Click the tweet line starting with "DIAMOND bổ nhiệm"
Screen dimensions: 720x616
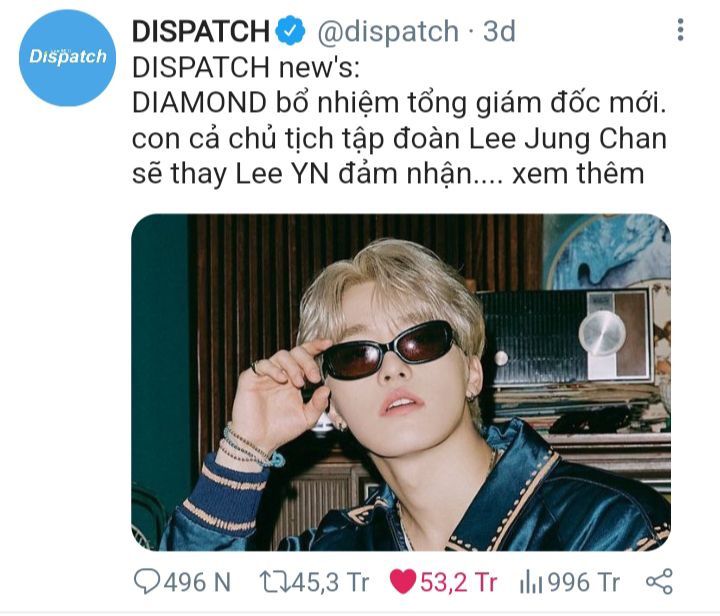[399, 103]
